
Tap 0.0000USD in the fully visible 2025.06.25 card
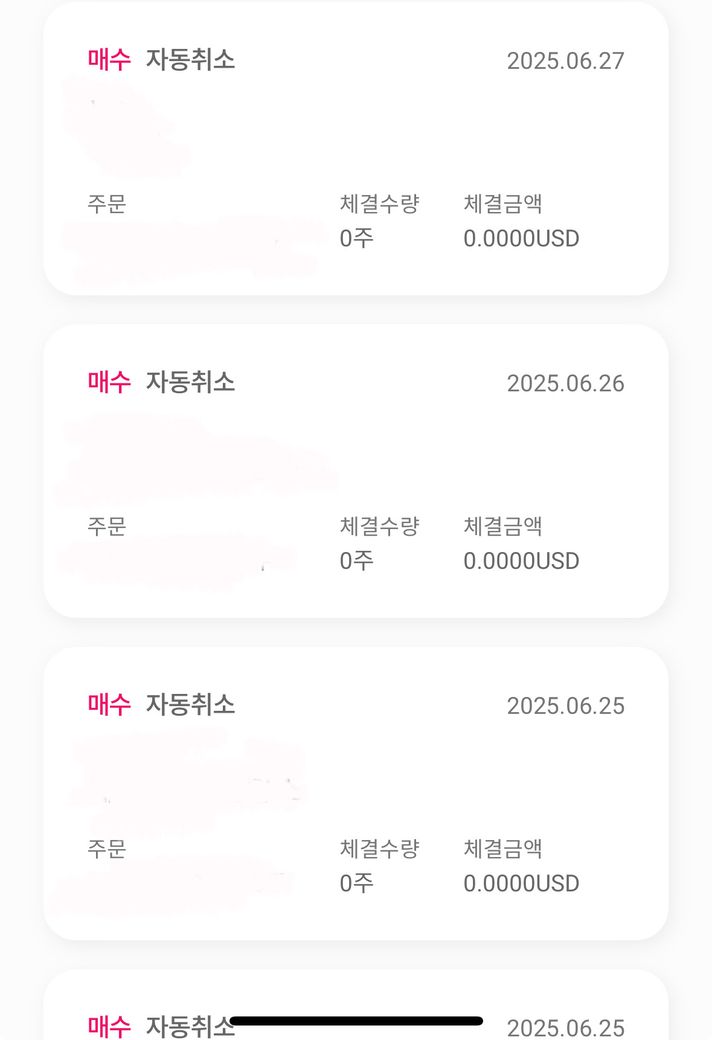[521, 884]
